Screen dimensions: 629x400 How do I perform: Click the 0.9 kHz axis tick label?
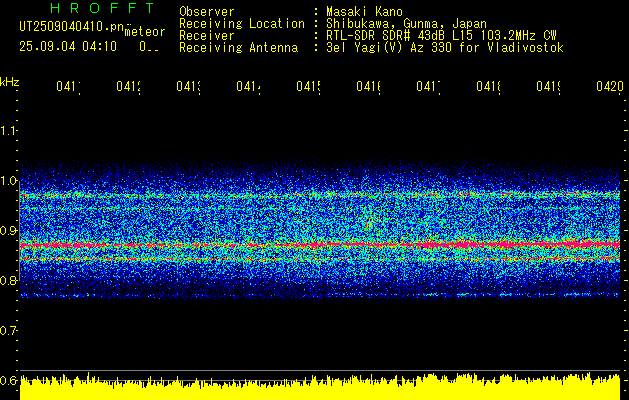point(9,231)
